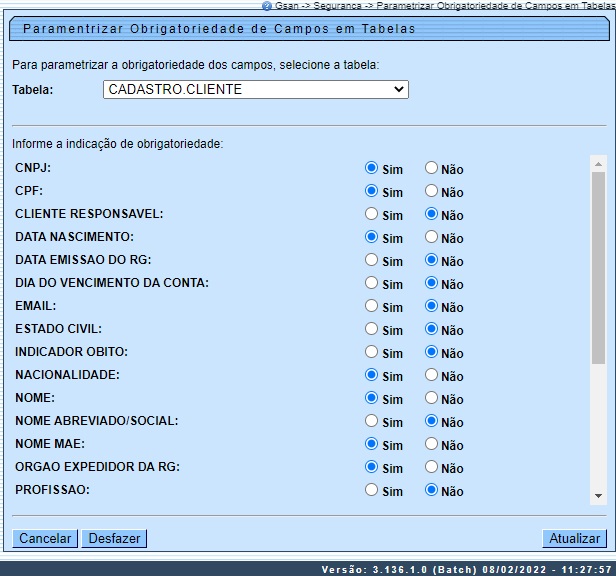Open the Tabela dropdown CADASTRO.CLIENTE
The image size is (616, 576).
coord(256,90)
